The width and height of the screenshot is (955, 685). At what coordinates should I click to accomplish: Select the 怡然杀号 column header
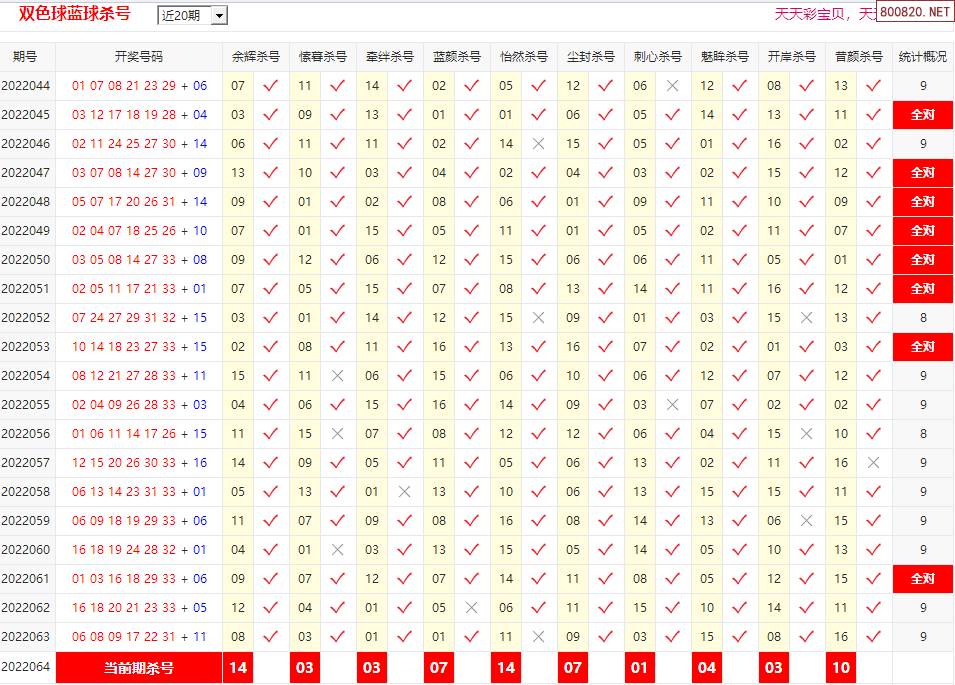click(524, 57)
